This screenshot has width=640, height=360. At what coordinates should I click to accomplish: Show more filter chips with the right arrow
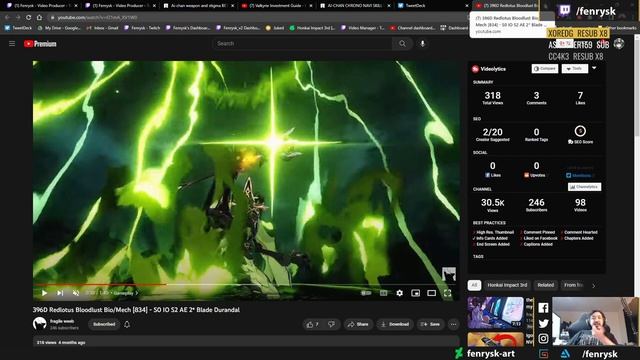[593, 285]
